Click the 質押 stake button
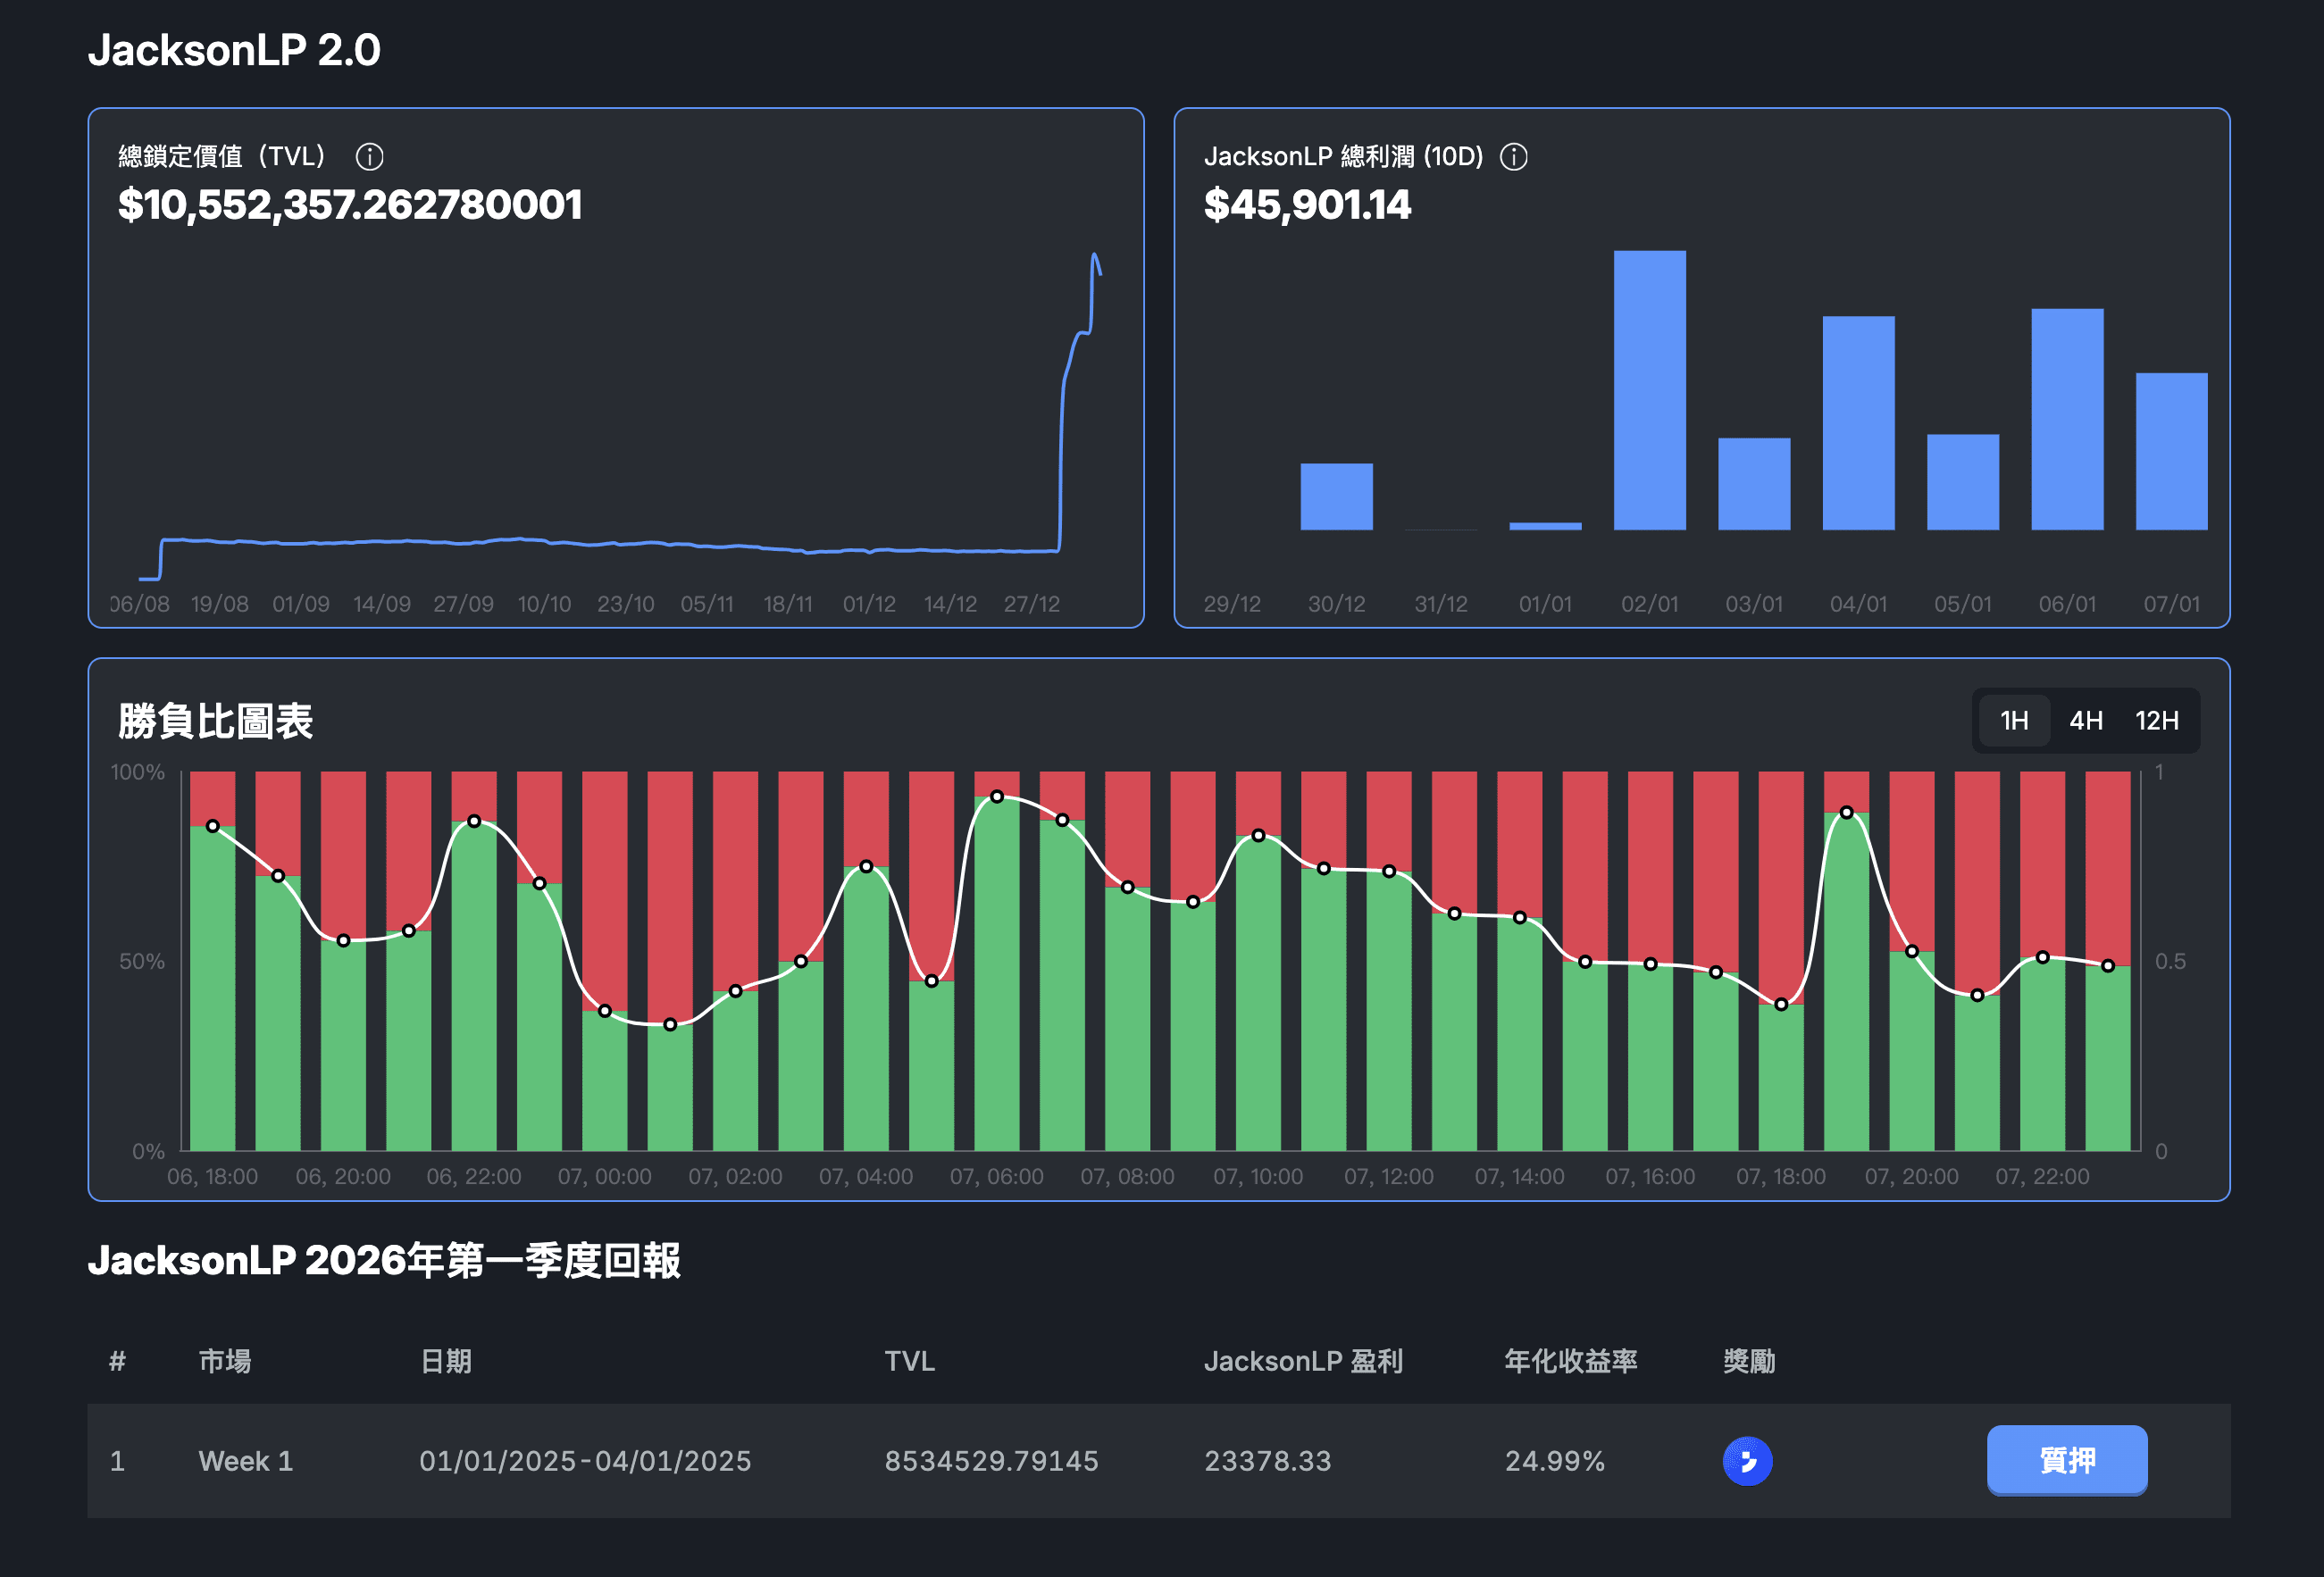Viewport: 2324px width, 1577px height. click(2066, 1460)
